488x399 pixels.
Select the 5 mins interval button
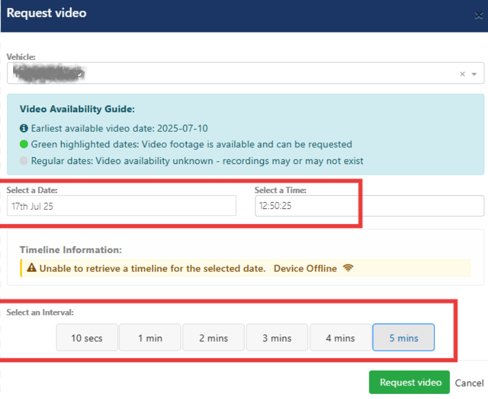tap(404, 337)
